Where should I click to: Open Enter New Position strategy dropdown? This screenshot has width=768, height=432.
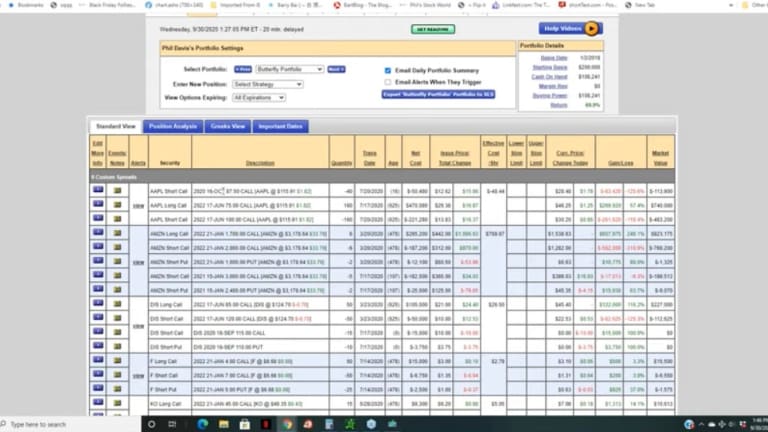click(268, 84)
